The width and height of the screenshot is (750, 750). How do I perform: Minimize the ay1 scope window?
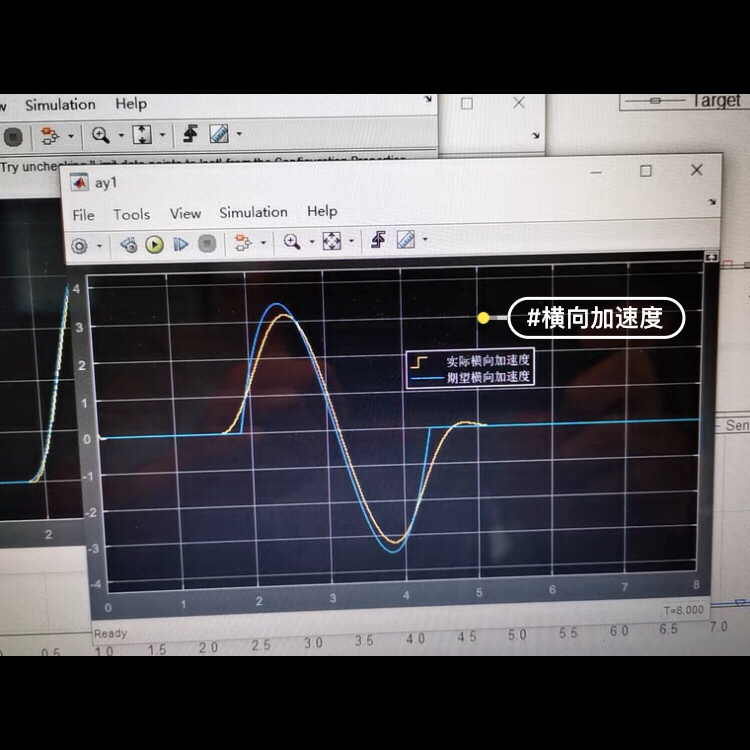(x=596, y=172)
